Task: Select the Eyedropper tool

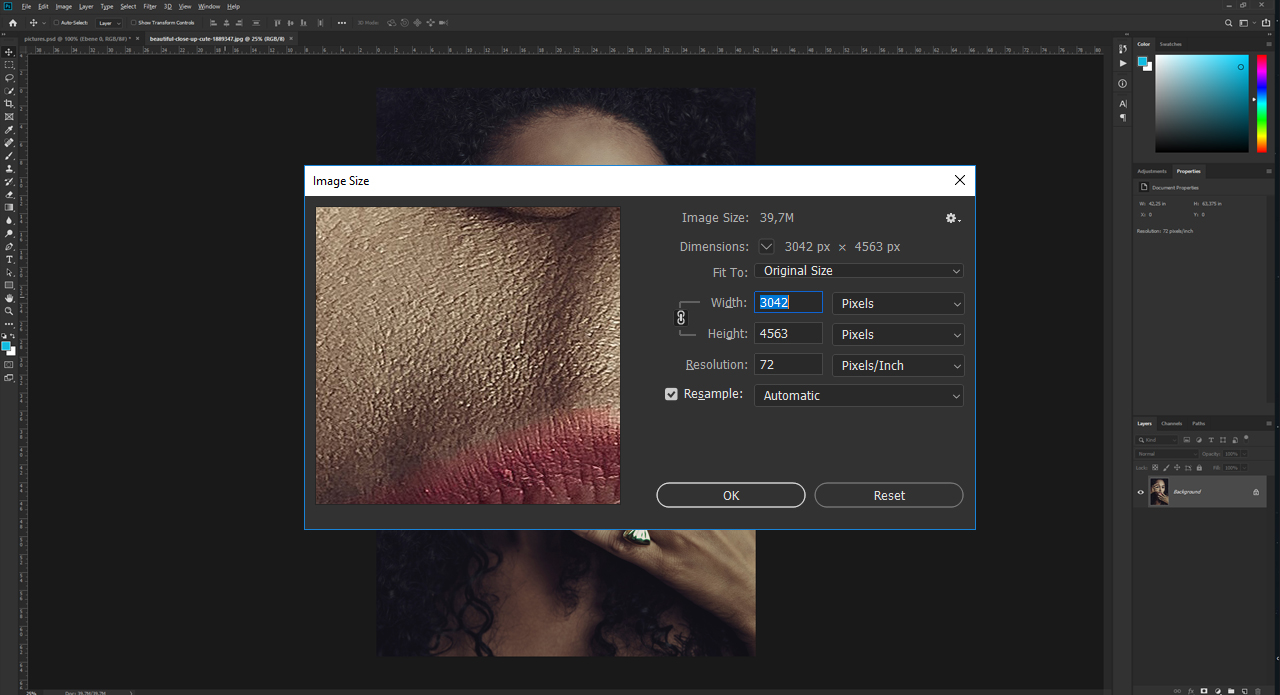Action: (x=9, y=130)
